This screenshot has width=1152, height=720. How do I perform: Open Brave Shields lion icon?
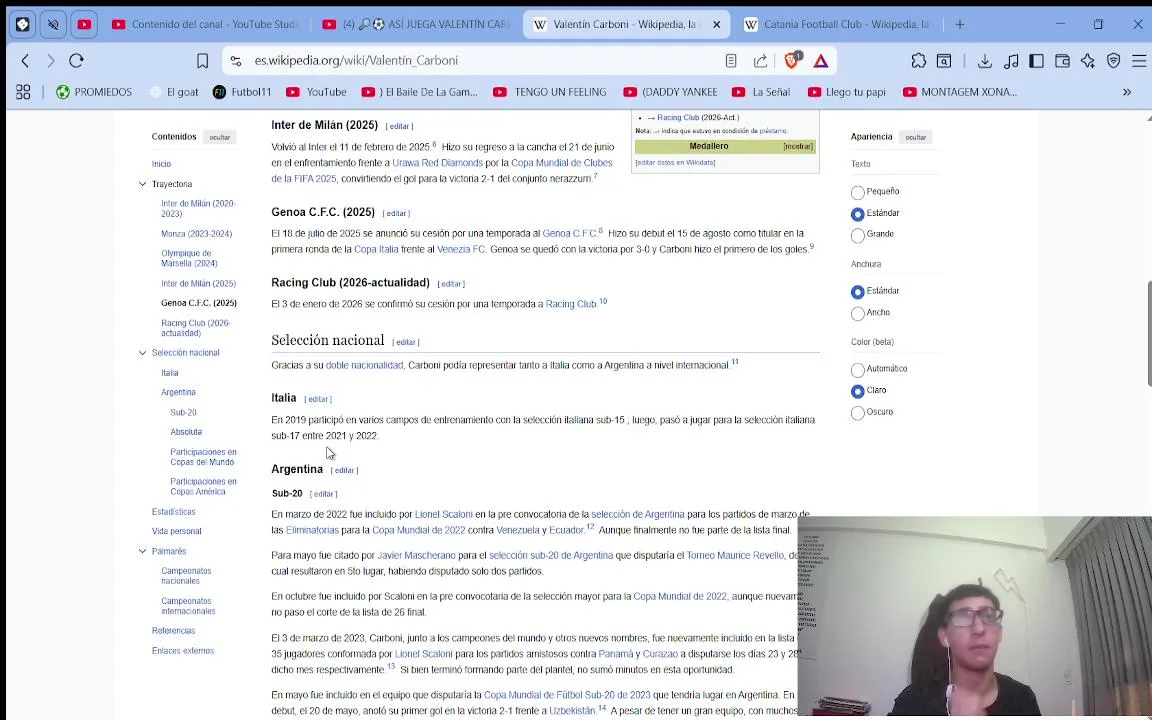(792, 60)
